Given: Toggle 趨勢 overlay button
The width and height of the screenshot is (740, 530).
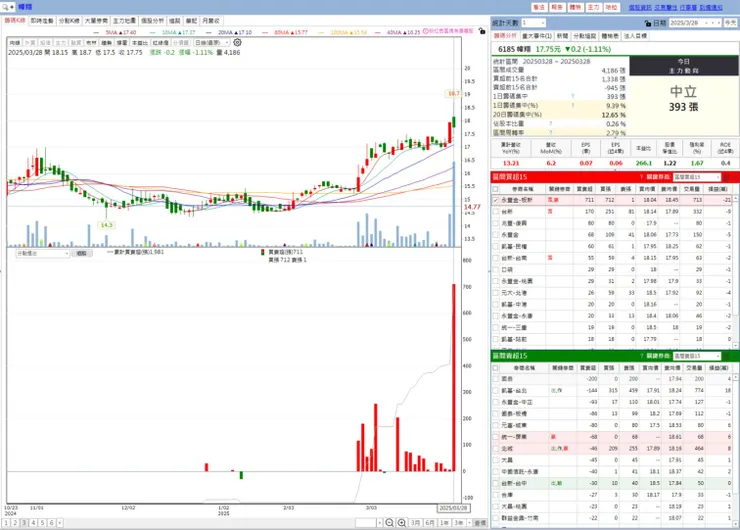Looking at the screenshot, I should coord(107,42).
